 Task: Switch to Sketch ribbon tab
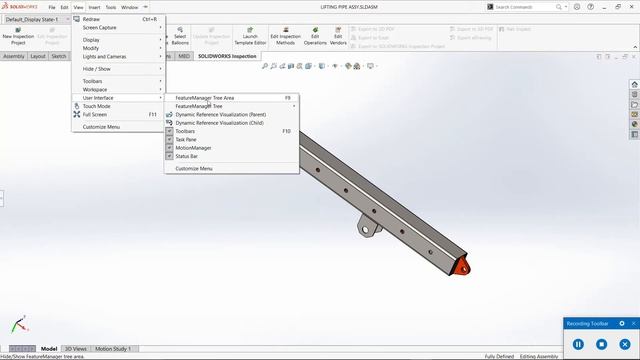pos(59,56)
